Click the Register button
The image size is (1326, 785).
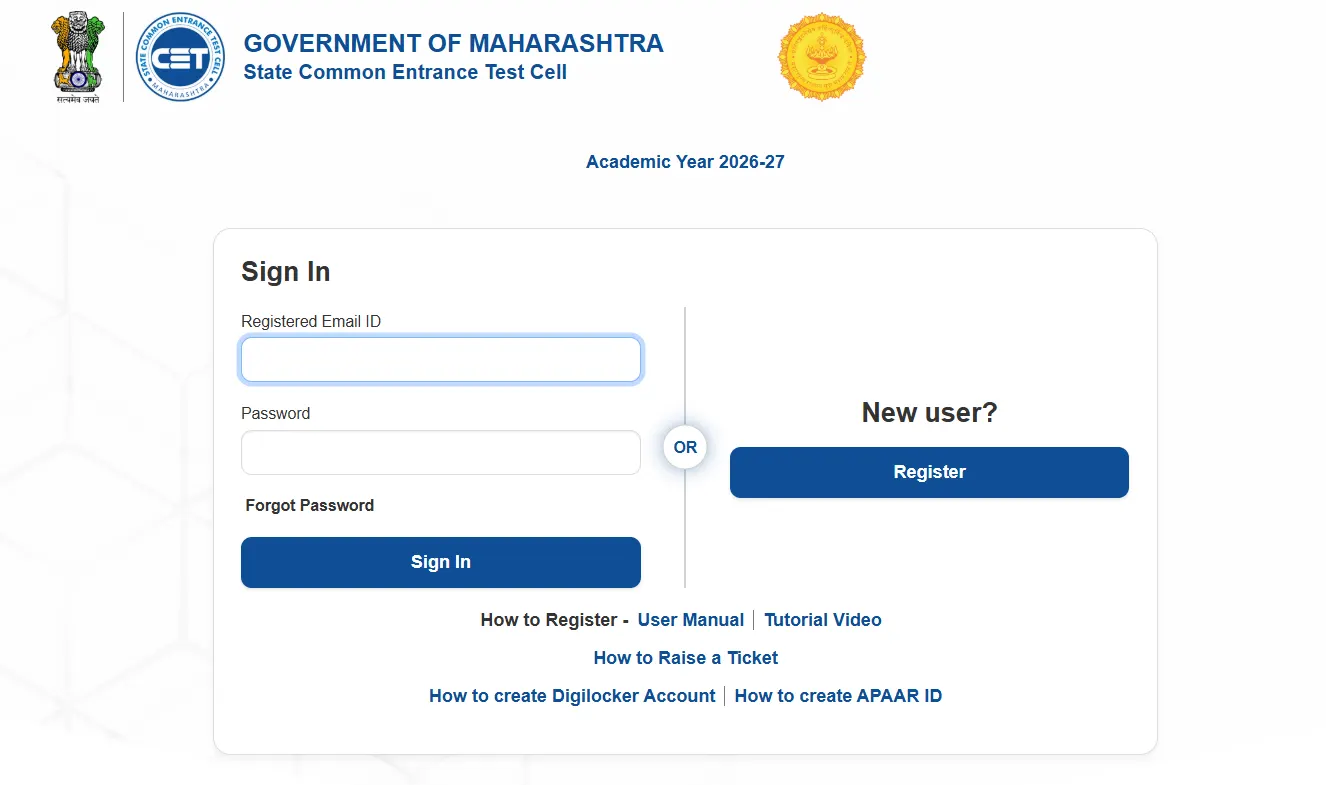928,472
